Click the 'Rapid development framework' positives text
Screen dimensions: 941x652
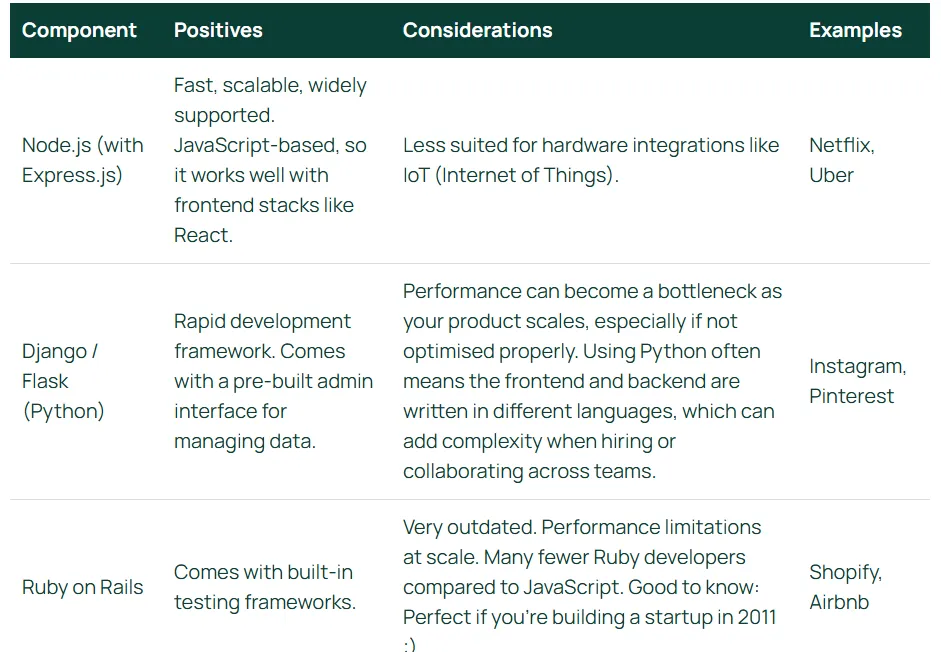tap(262, 336)
